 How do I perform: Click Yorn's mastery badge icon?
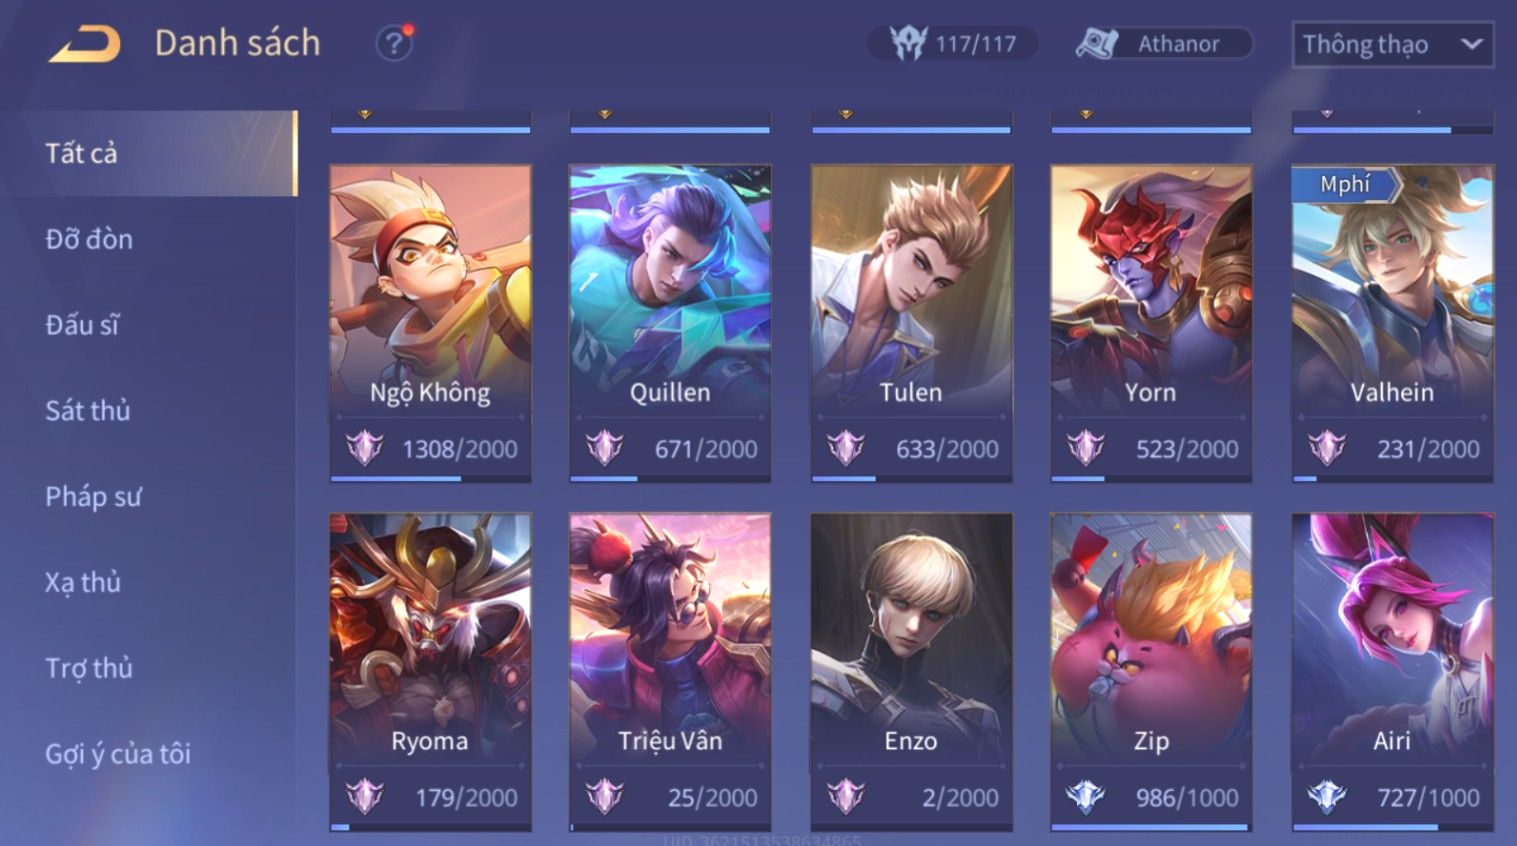tap(1085, 448)
